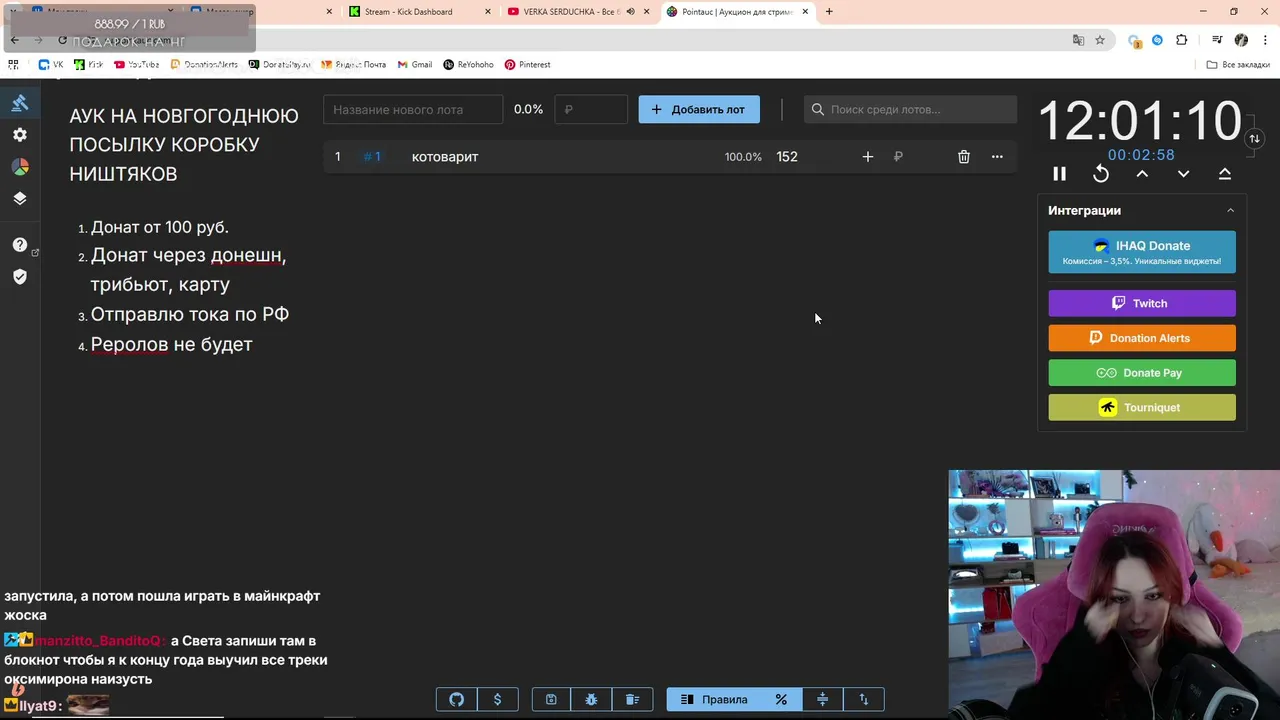Open the YouTube bookmark
Screen dimensions: 1280x720
[137, 64]
